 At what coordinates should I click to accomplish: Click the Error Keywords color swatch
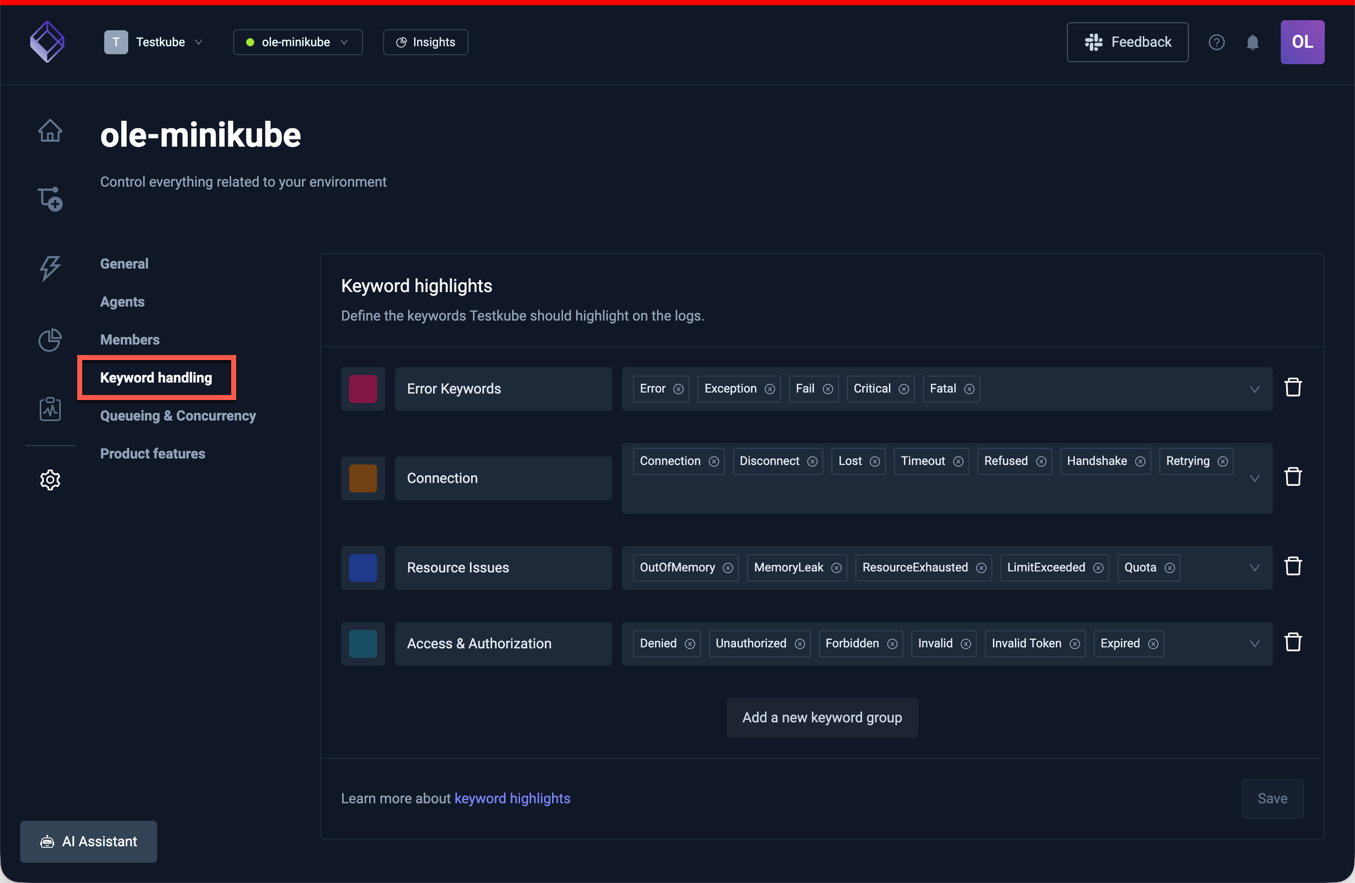click(362, 388)
